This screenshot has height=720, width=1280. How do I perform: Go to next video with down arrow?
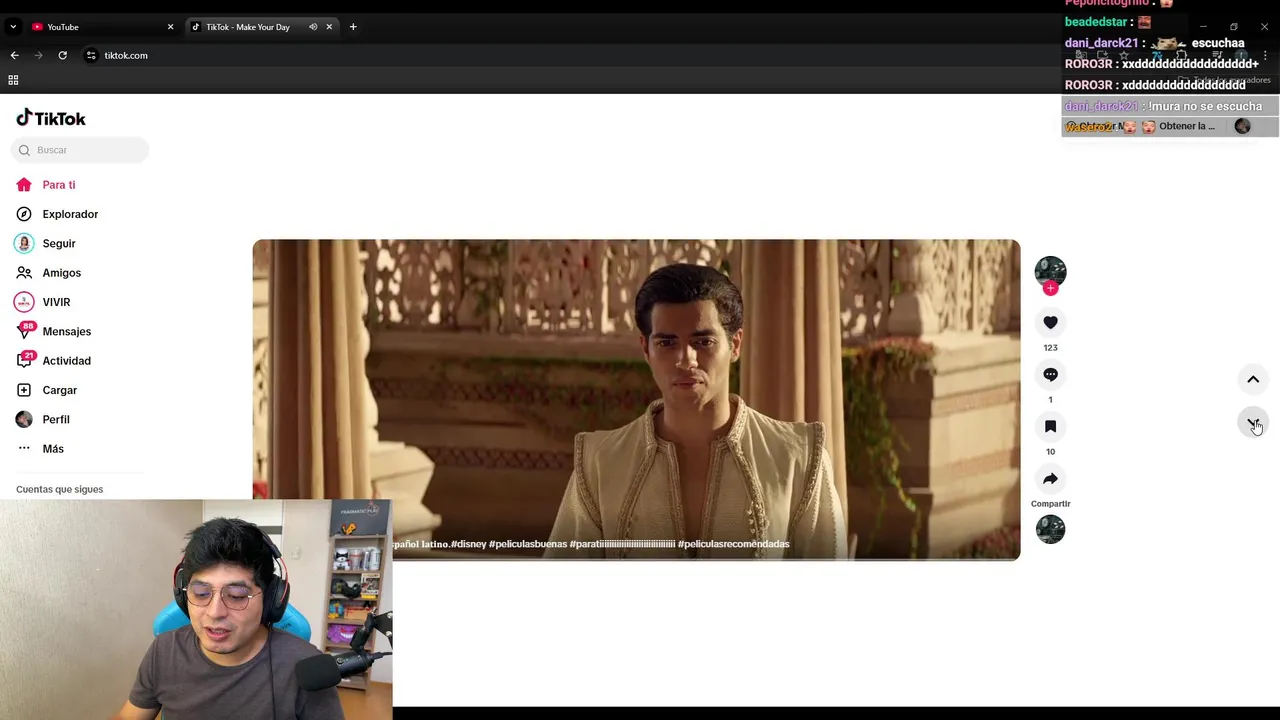tap(1253, 423)
